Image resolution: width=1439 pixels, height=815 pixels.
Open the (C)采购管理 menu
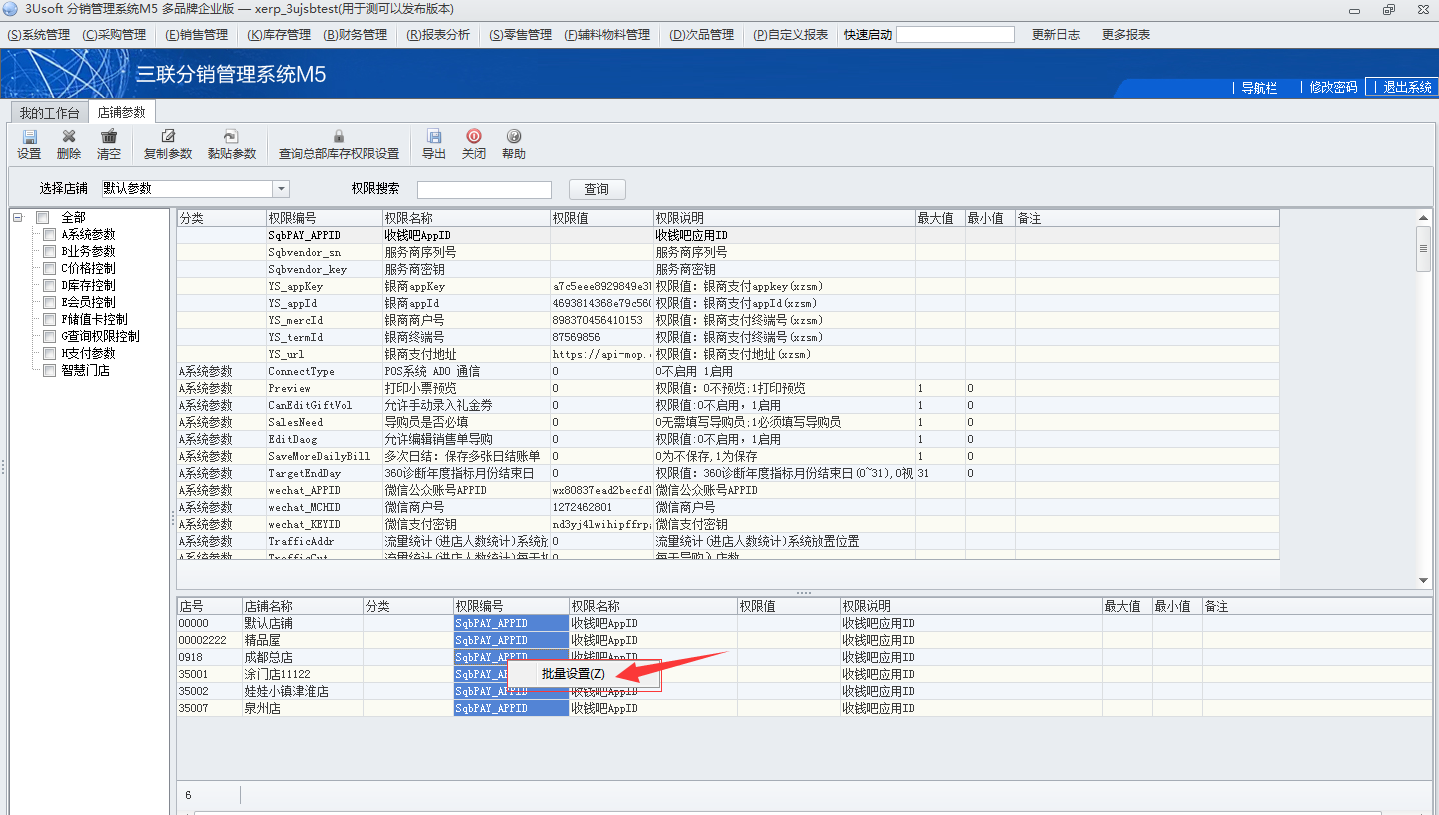[x=114, y=34]
